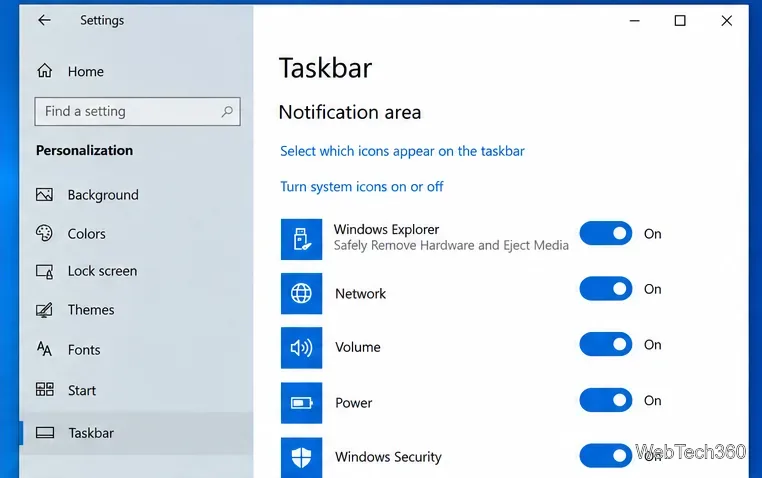This screenshot has height=478, width=762.
Task: Open the Background settings page
Action: 103,195
